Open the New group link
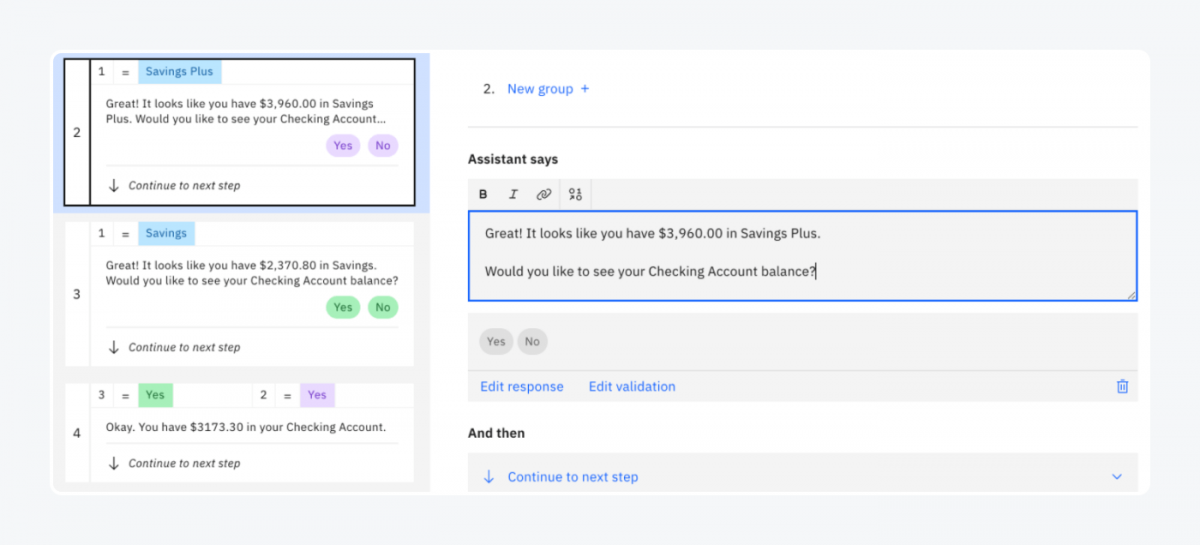The width and height of the screenshot is (1200, 545). [540, 89]
